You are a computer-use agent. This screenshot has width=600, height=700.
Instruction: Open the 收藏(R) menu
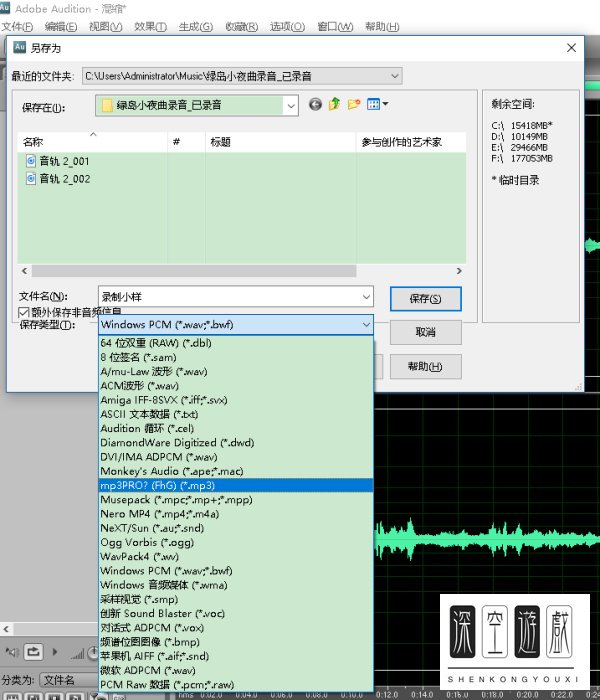(x=242, y=27)
